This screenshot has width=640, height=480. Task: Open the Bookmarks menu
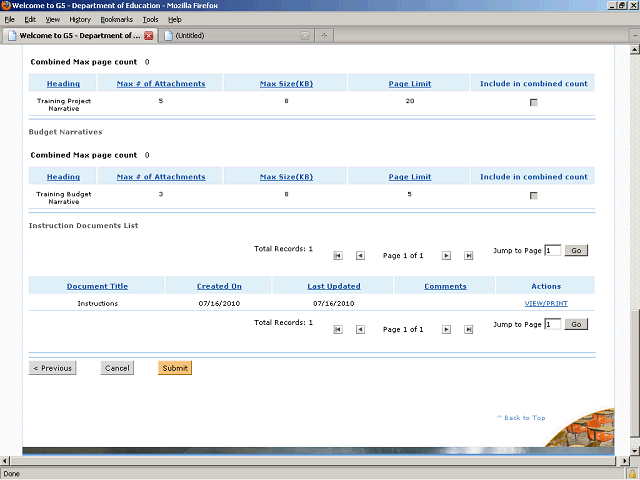(116, 19)
